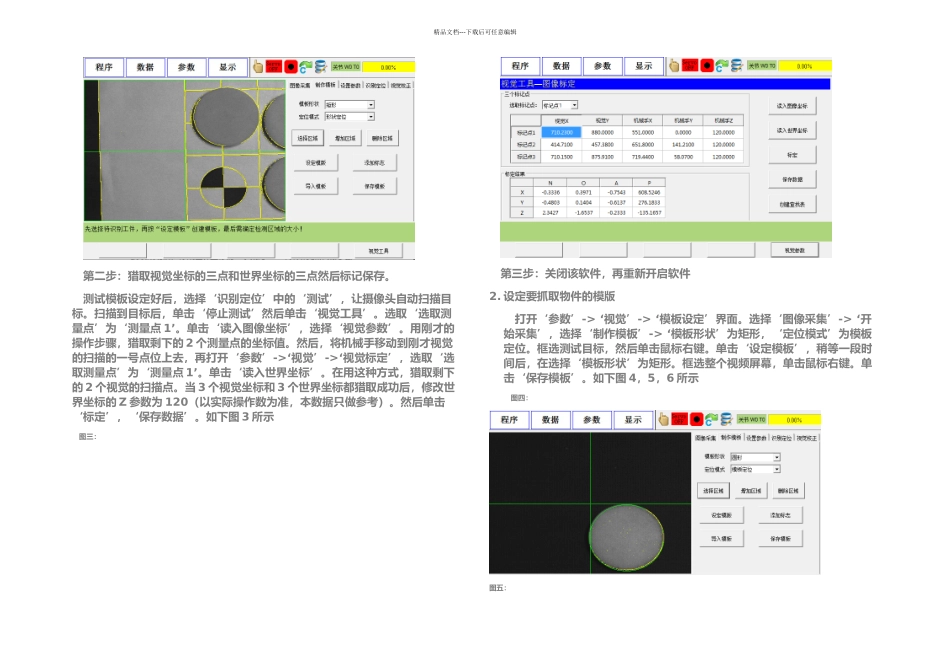This screenshot has width=950, height=672.
Task: Switch to 识别定位 tab in black camera-view screenshot
Action: point(781,437)
